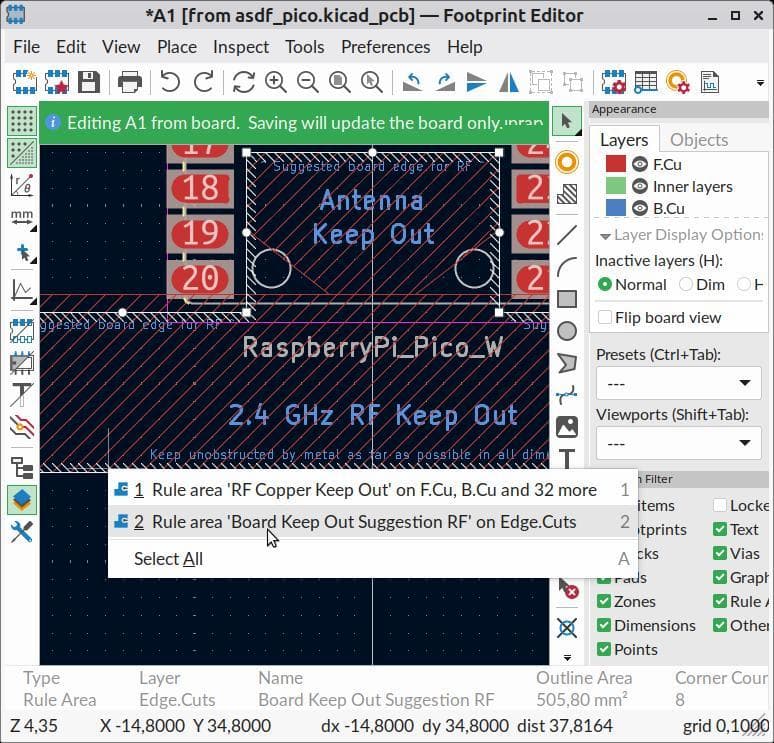The image size is (774, 743).
Task: Uncheck Vias in selection filter
Action: pyautogui.click(x=720, y=553)
